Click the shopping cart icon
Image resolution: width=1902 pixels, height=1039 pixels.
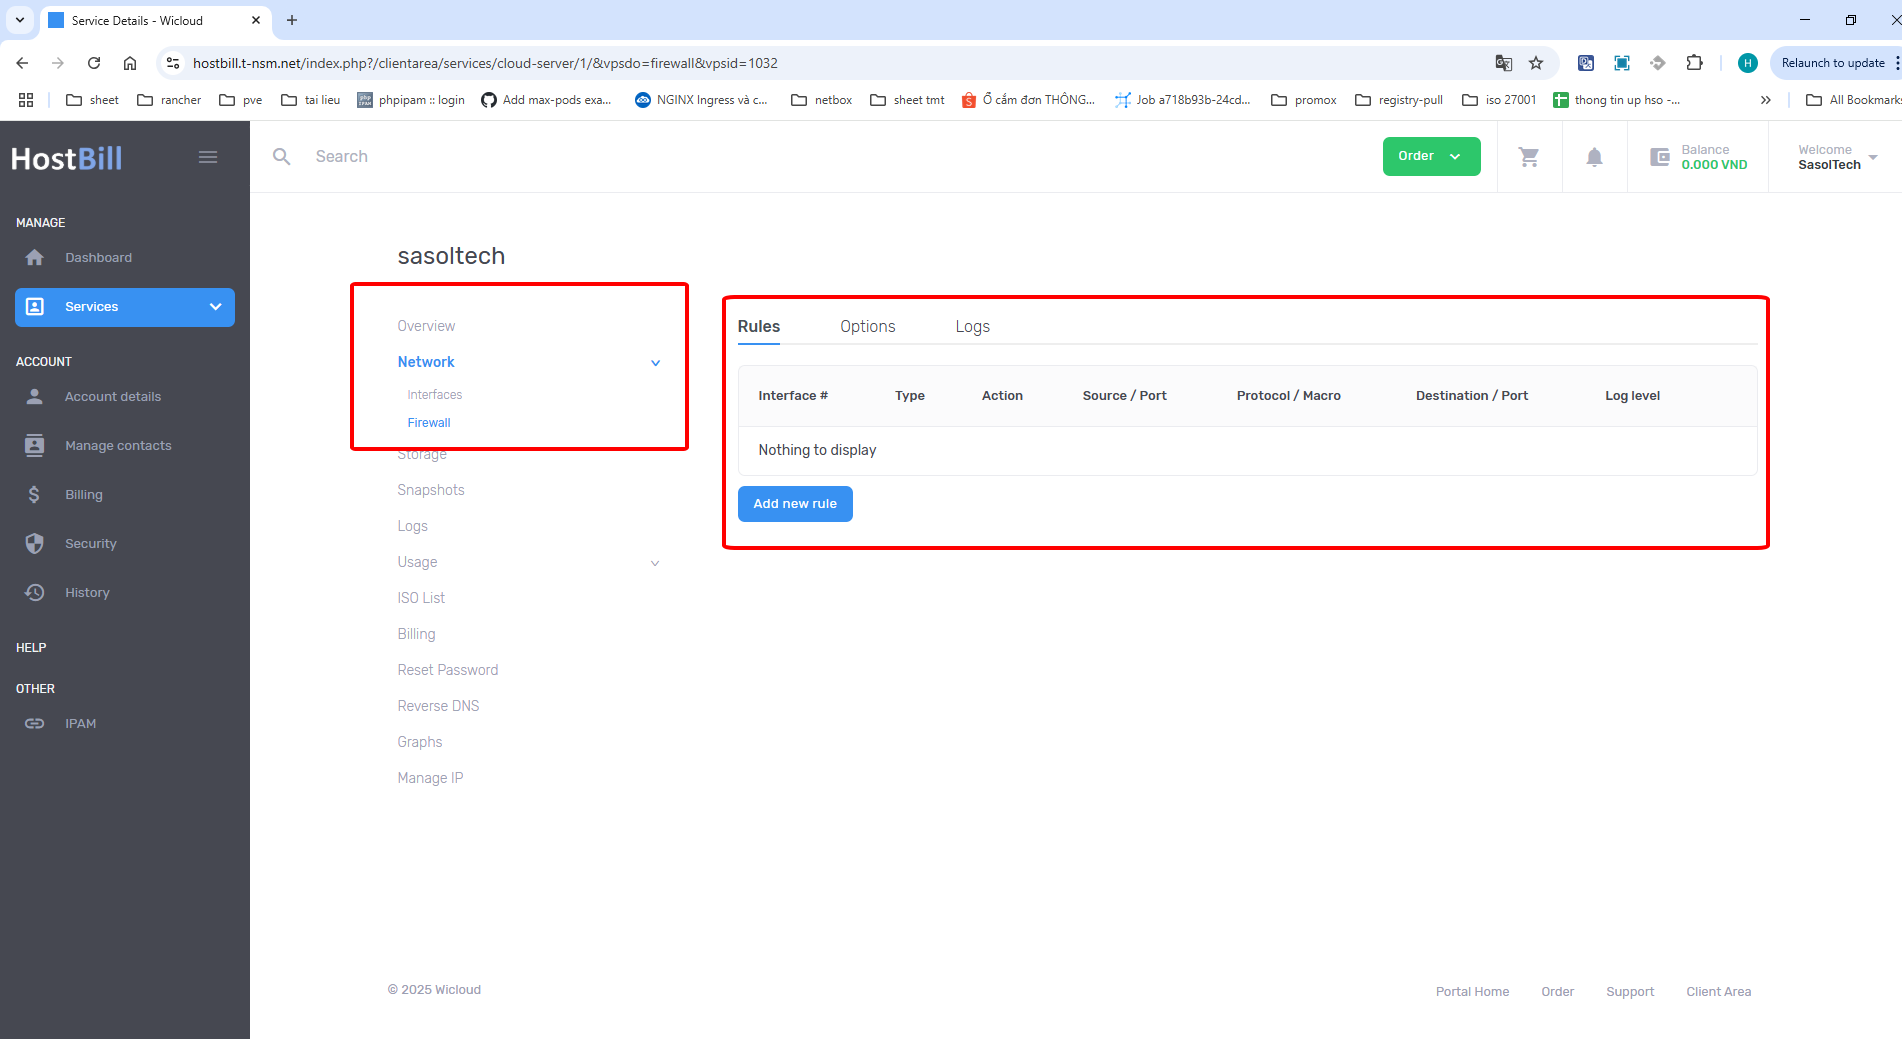click(1529, 157)
